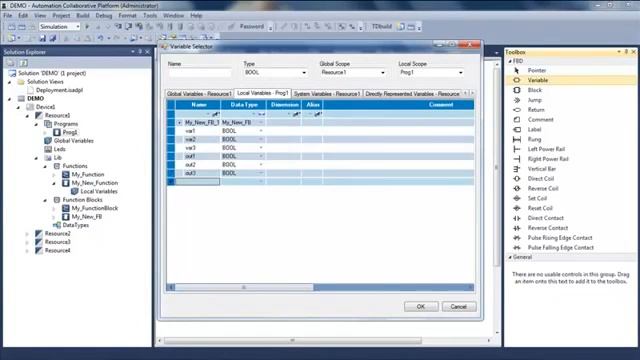Expand the My_New_FB_1 variable row

click(x=179, y=122)
